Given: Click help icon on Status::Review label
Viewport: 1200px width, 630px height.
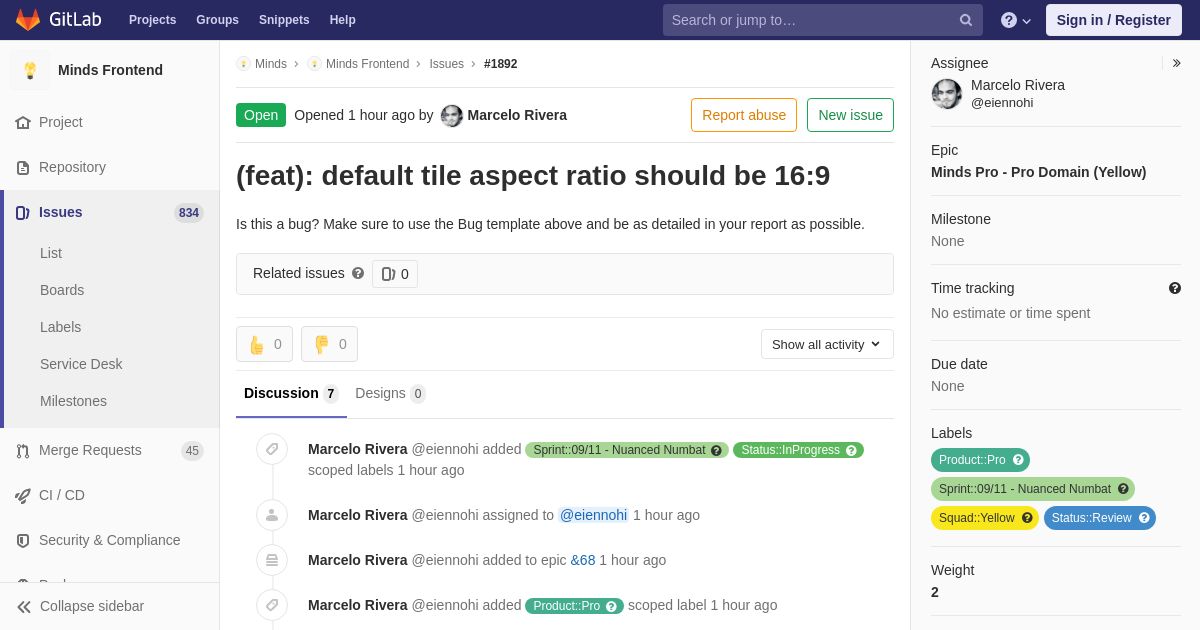Looking at the screenshot, I should point(1144,518).
